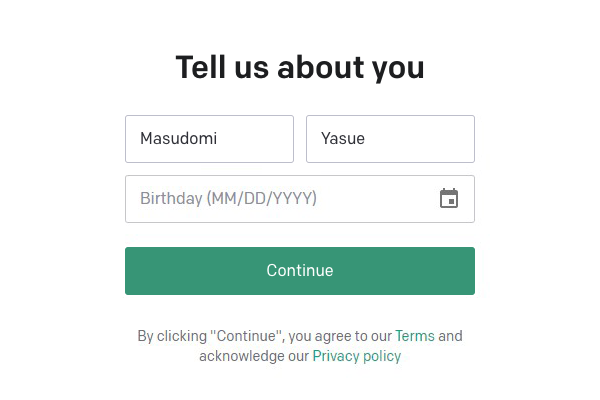
Task: View Terms of use from the disclaimer
Action: 415,336
